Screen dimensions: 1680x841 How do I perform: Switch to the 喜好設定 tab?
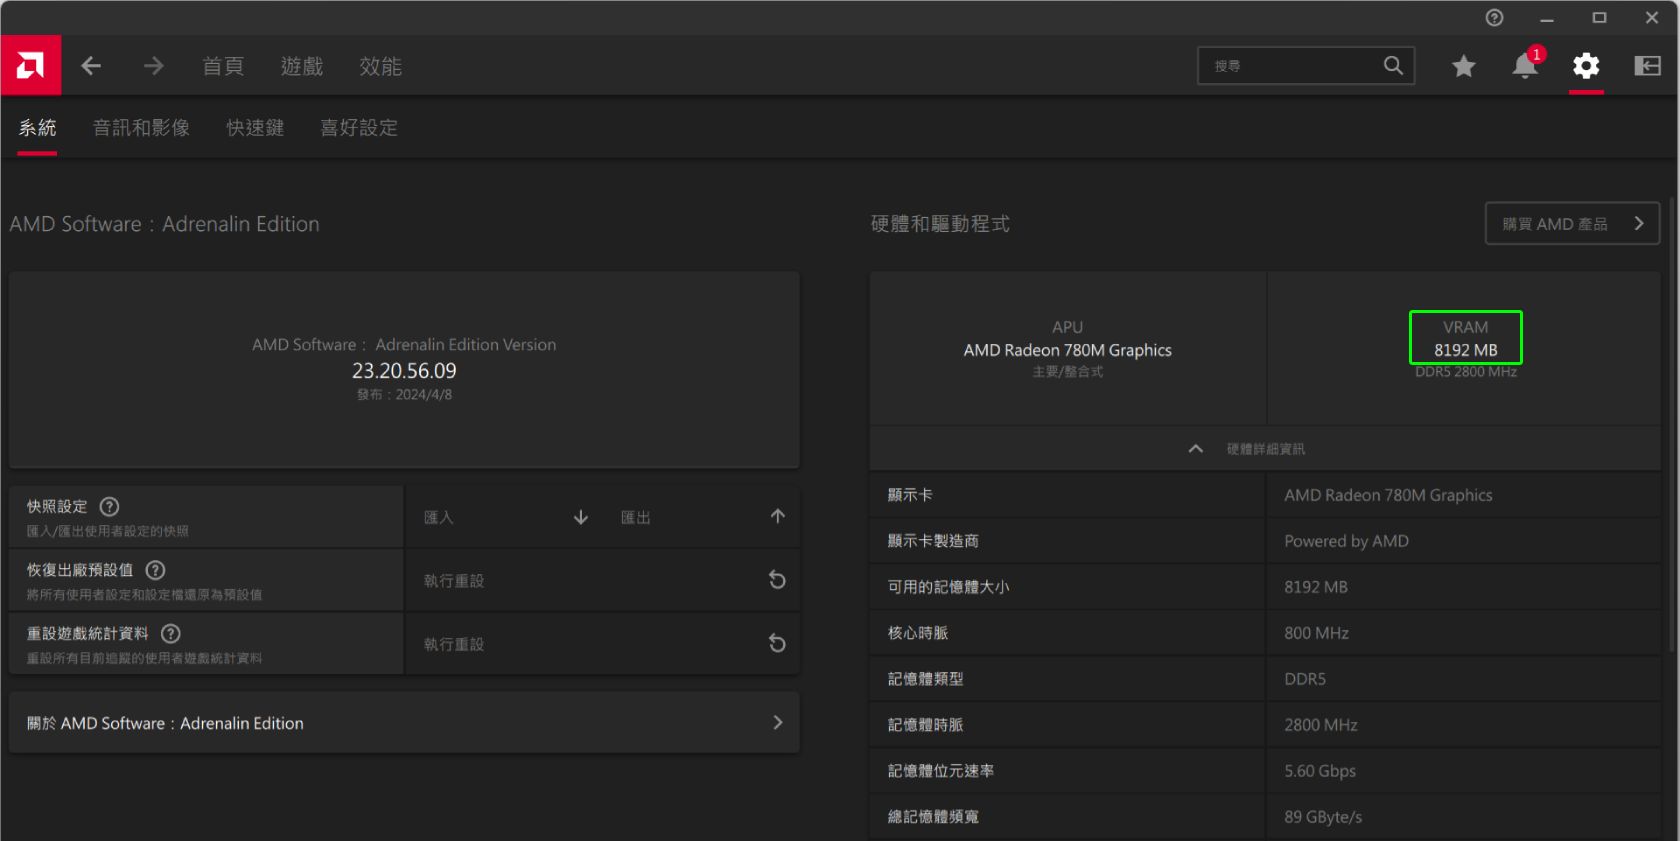[359, 128]
